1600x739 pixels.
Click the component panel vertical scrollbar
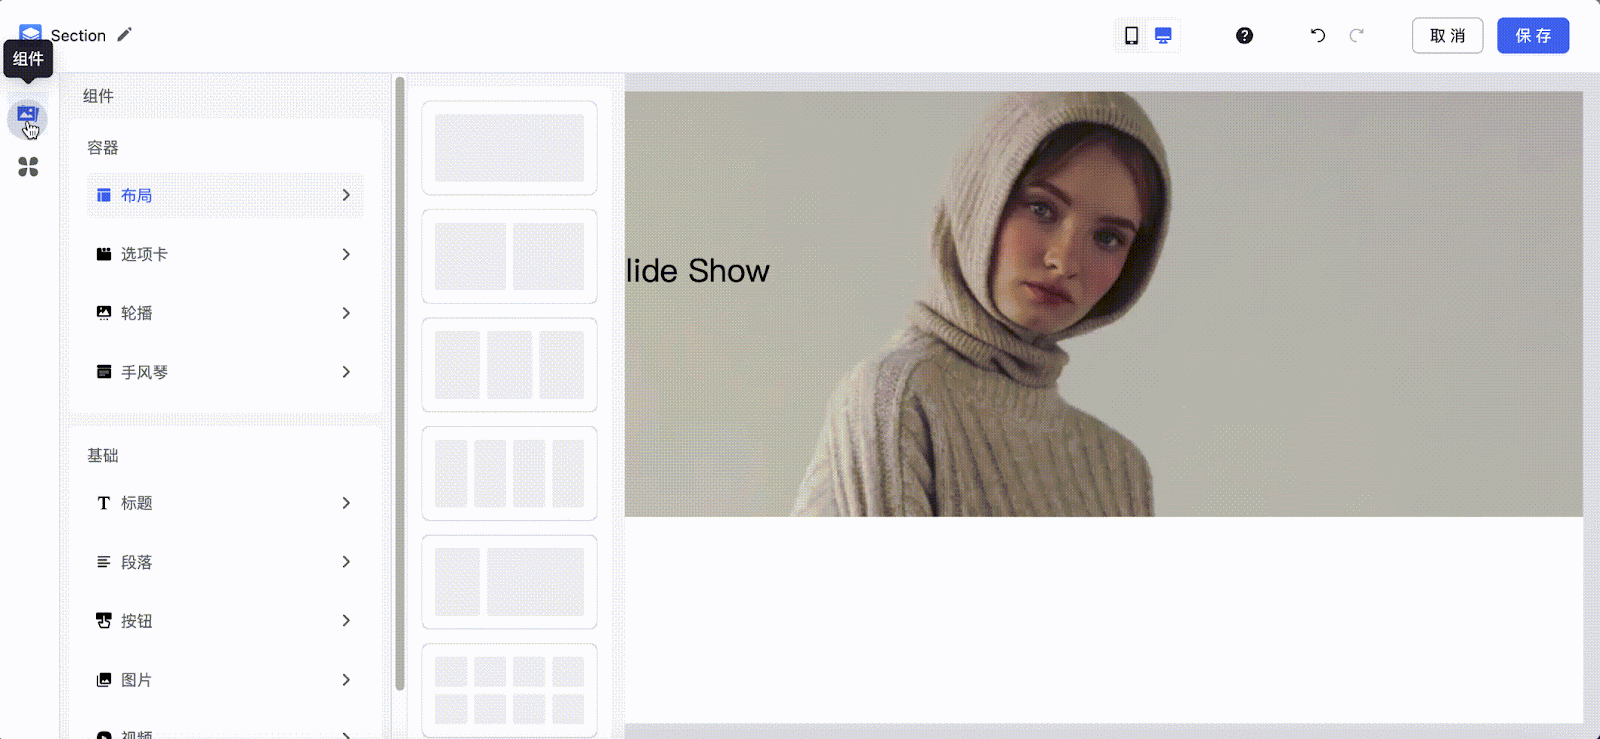(400, 380)
